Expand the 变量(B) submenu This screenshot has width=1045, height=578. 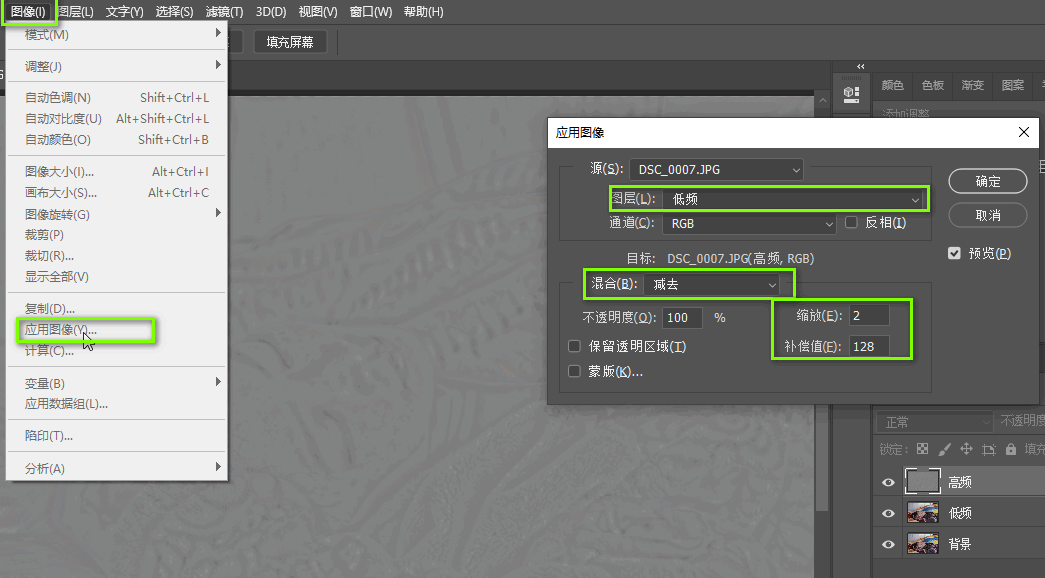point(117,383)
